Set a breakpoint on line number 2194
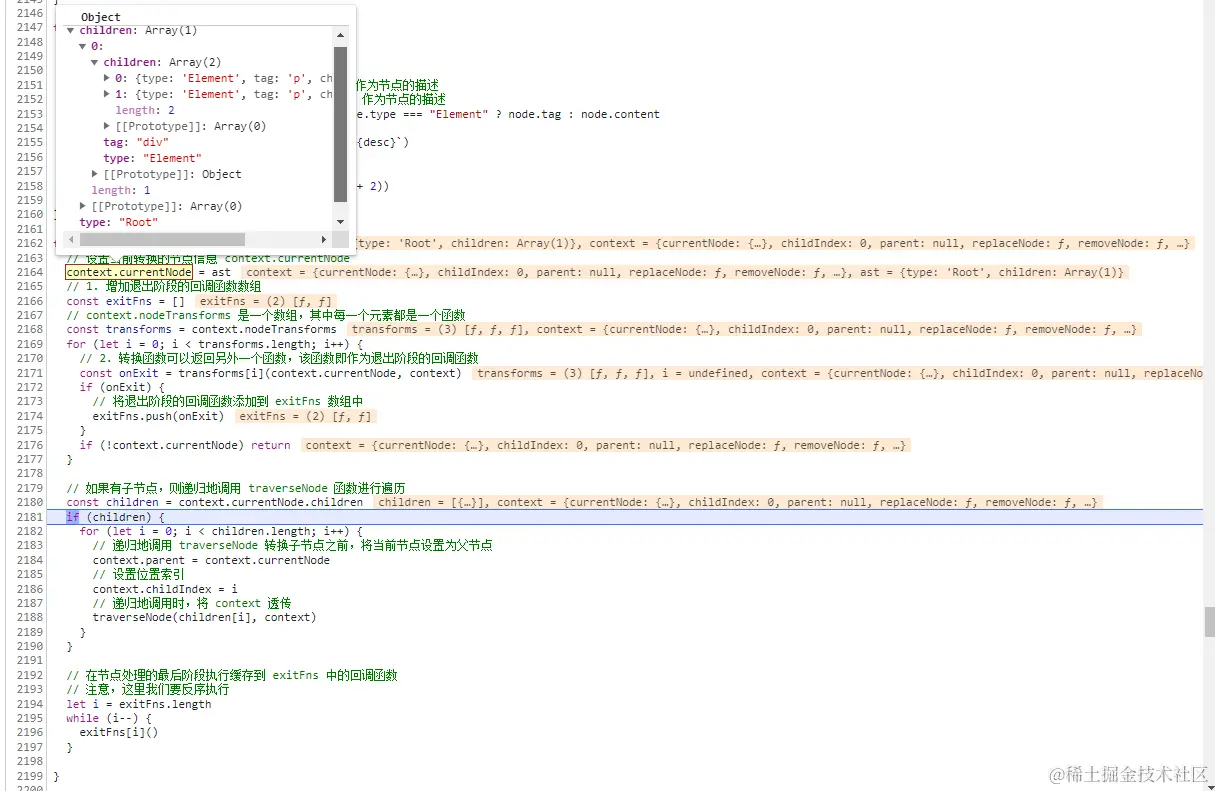 tap(30, 704)
